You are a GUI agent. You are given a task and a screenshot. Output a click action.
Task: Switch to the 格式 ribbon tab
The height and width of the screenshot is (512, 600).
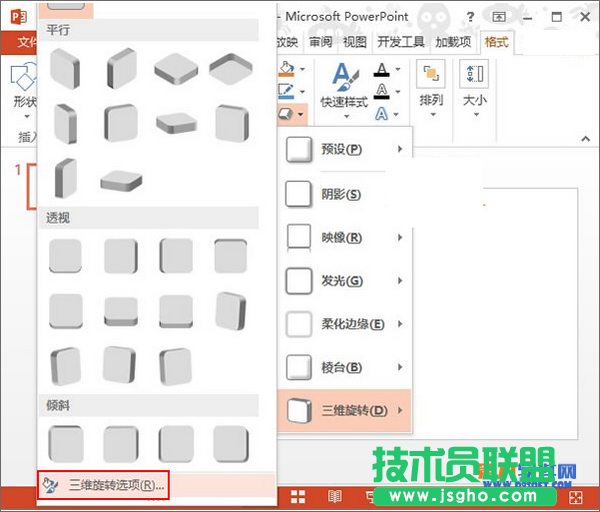(x=496, y=42)
